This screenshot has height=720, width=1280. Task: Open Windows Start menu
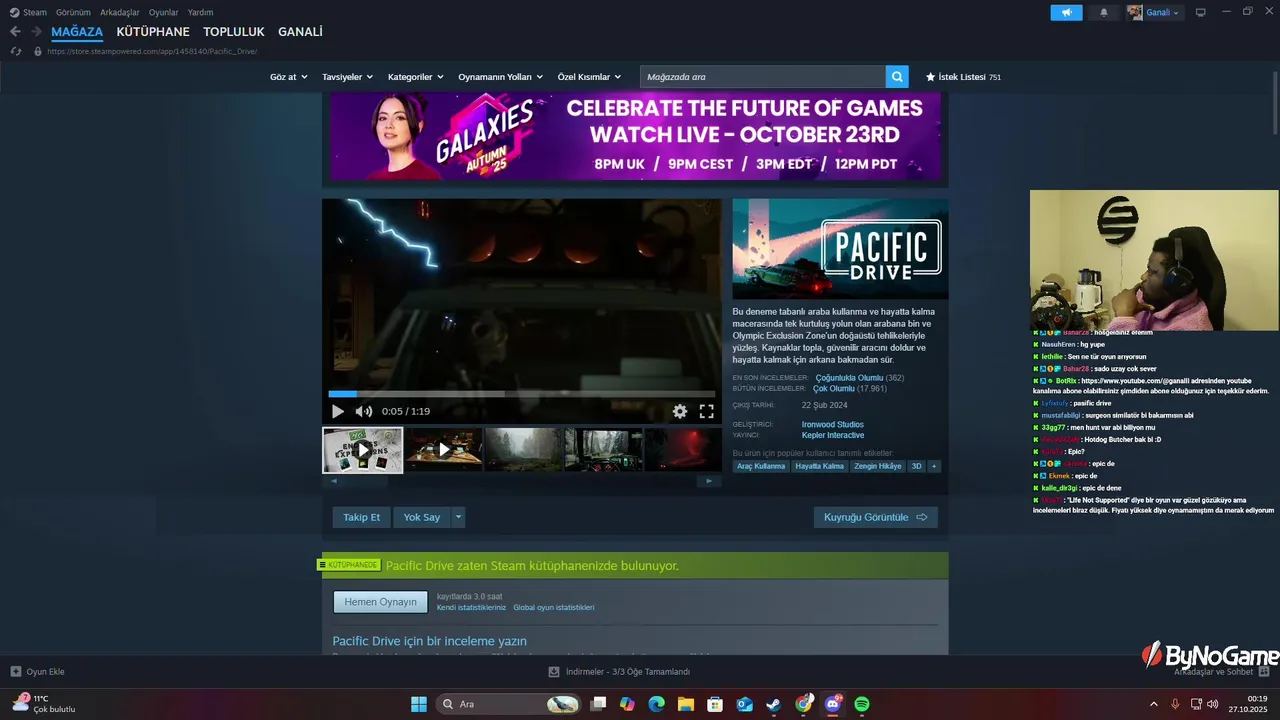click(419, 704)
